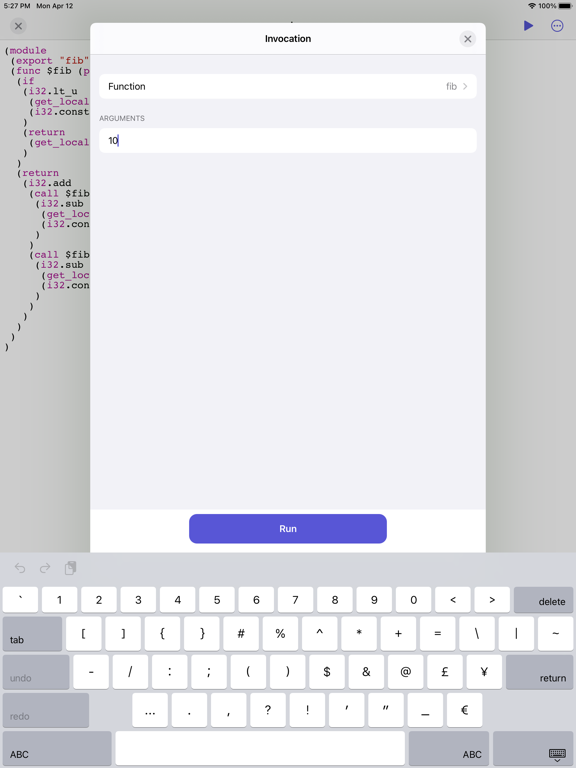Focus the Arguments input field
The image size is (576, 768).
coord(288,141)
